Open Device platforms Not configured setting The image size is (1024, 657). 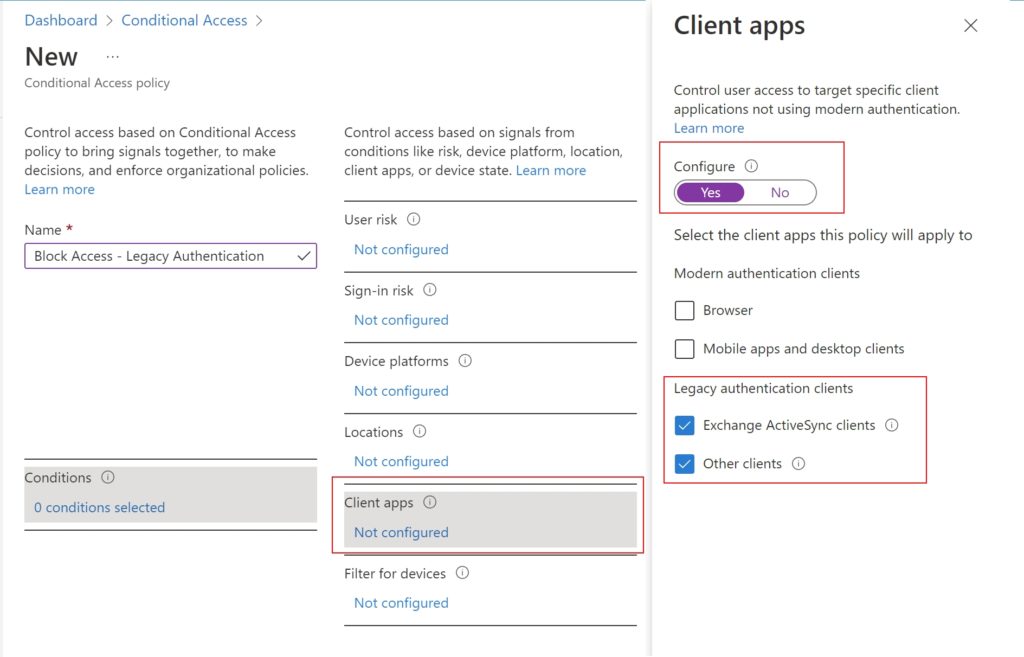pyautogui.click(x=401, y=391)
